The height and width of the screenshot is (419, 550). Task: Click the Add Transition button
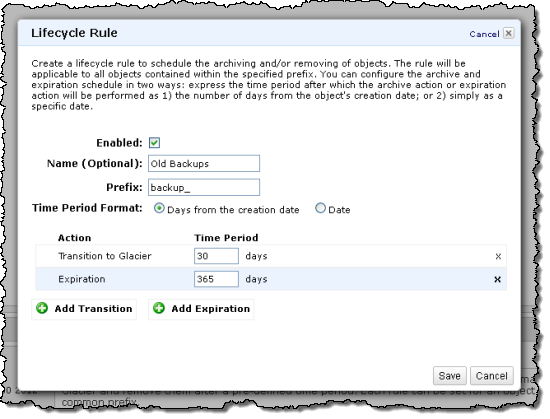pyautogui.click(x=84, y=309)
